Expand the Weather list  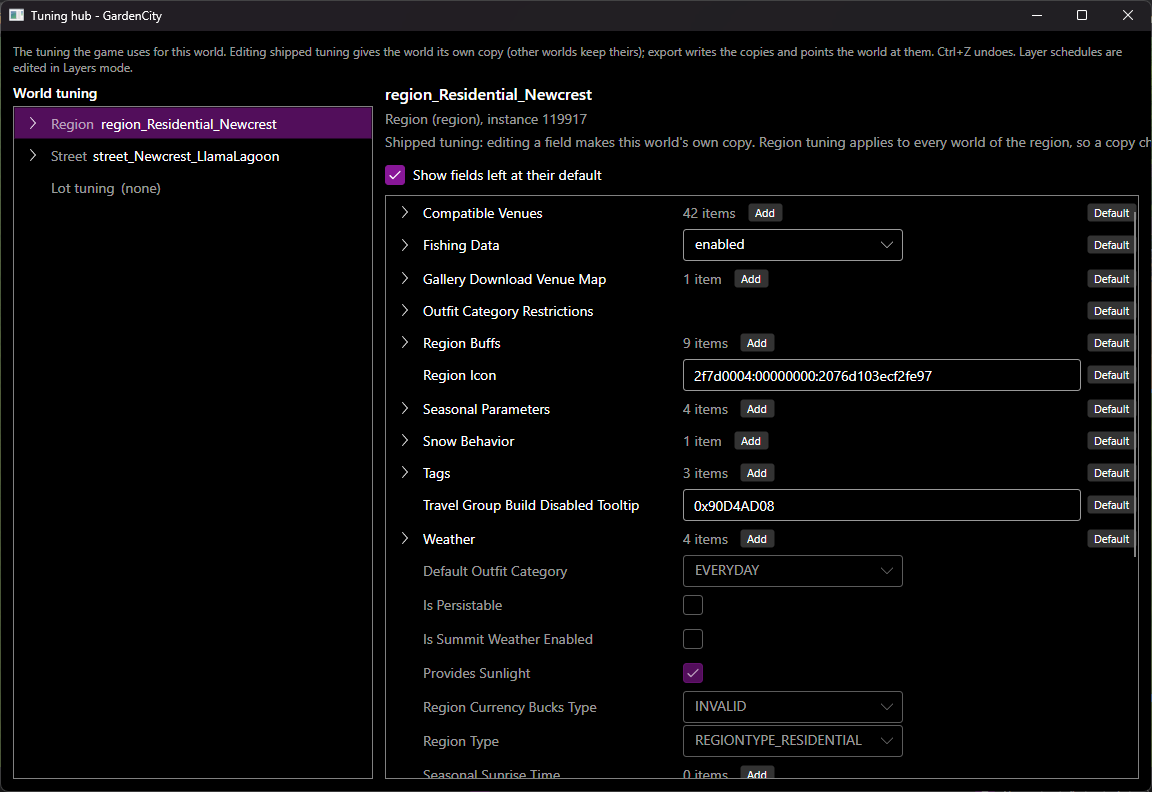[405, 539]
